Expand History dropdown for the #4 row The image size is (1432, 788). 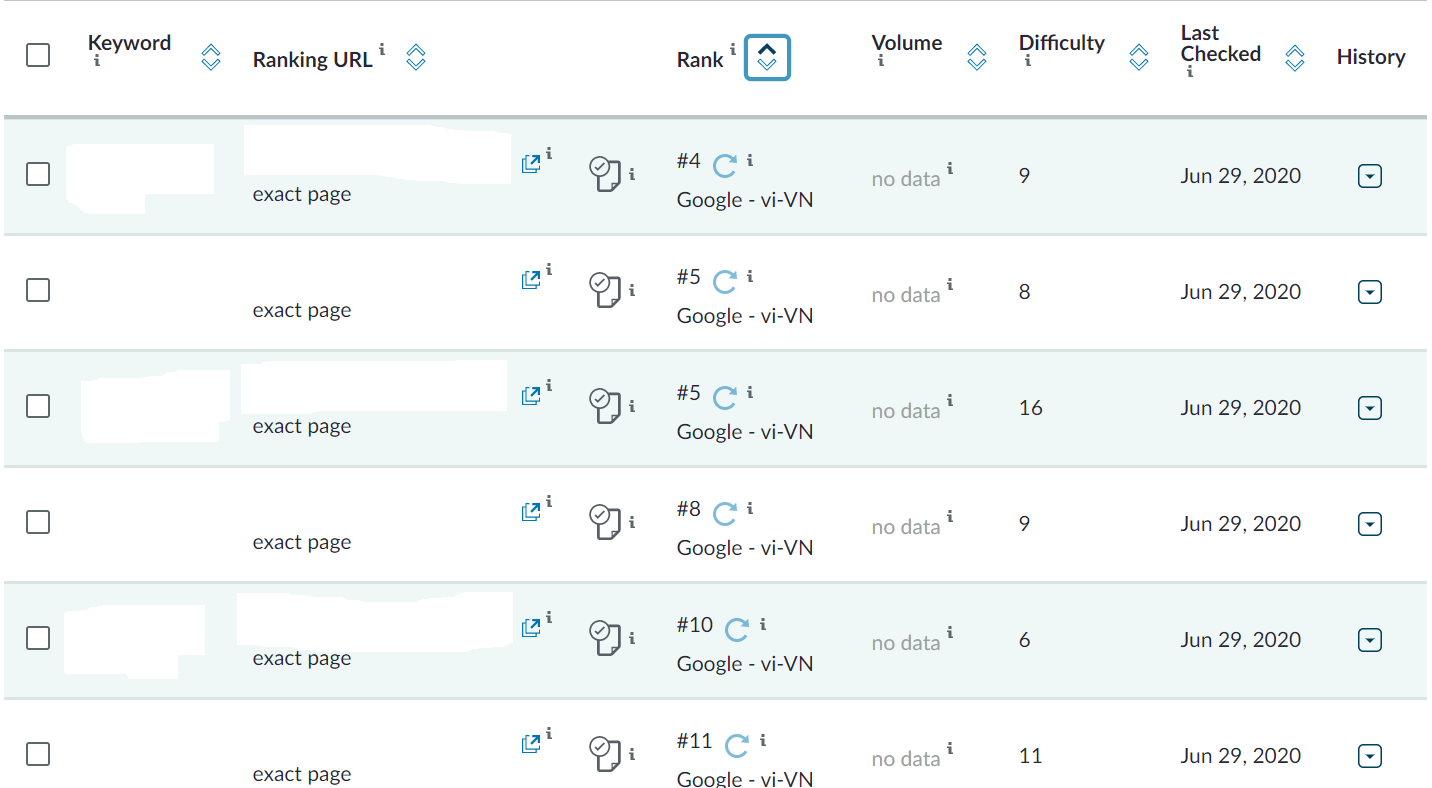click(1370, 176)
